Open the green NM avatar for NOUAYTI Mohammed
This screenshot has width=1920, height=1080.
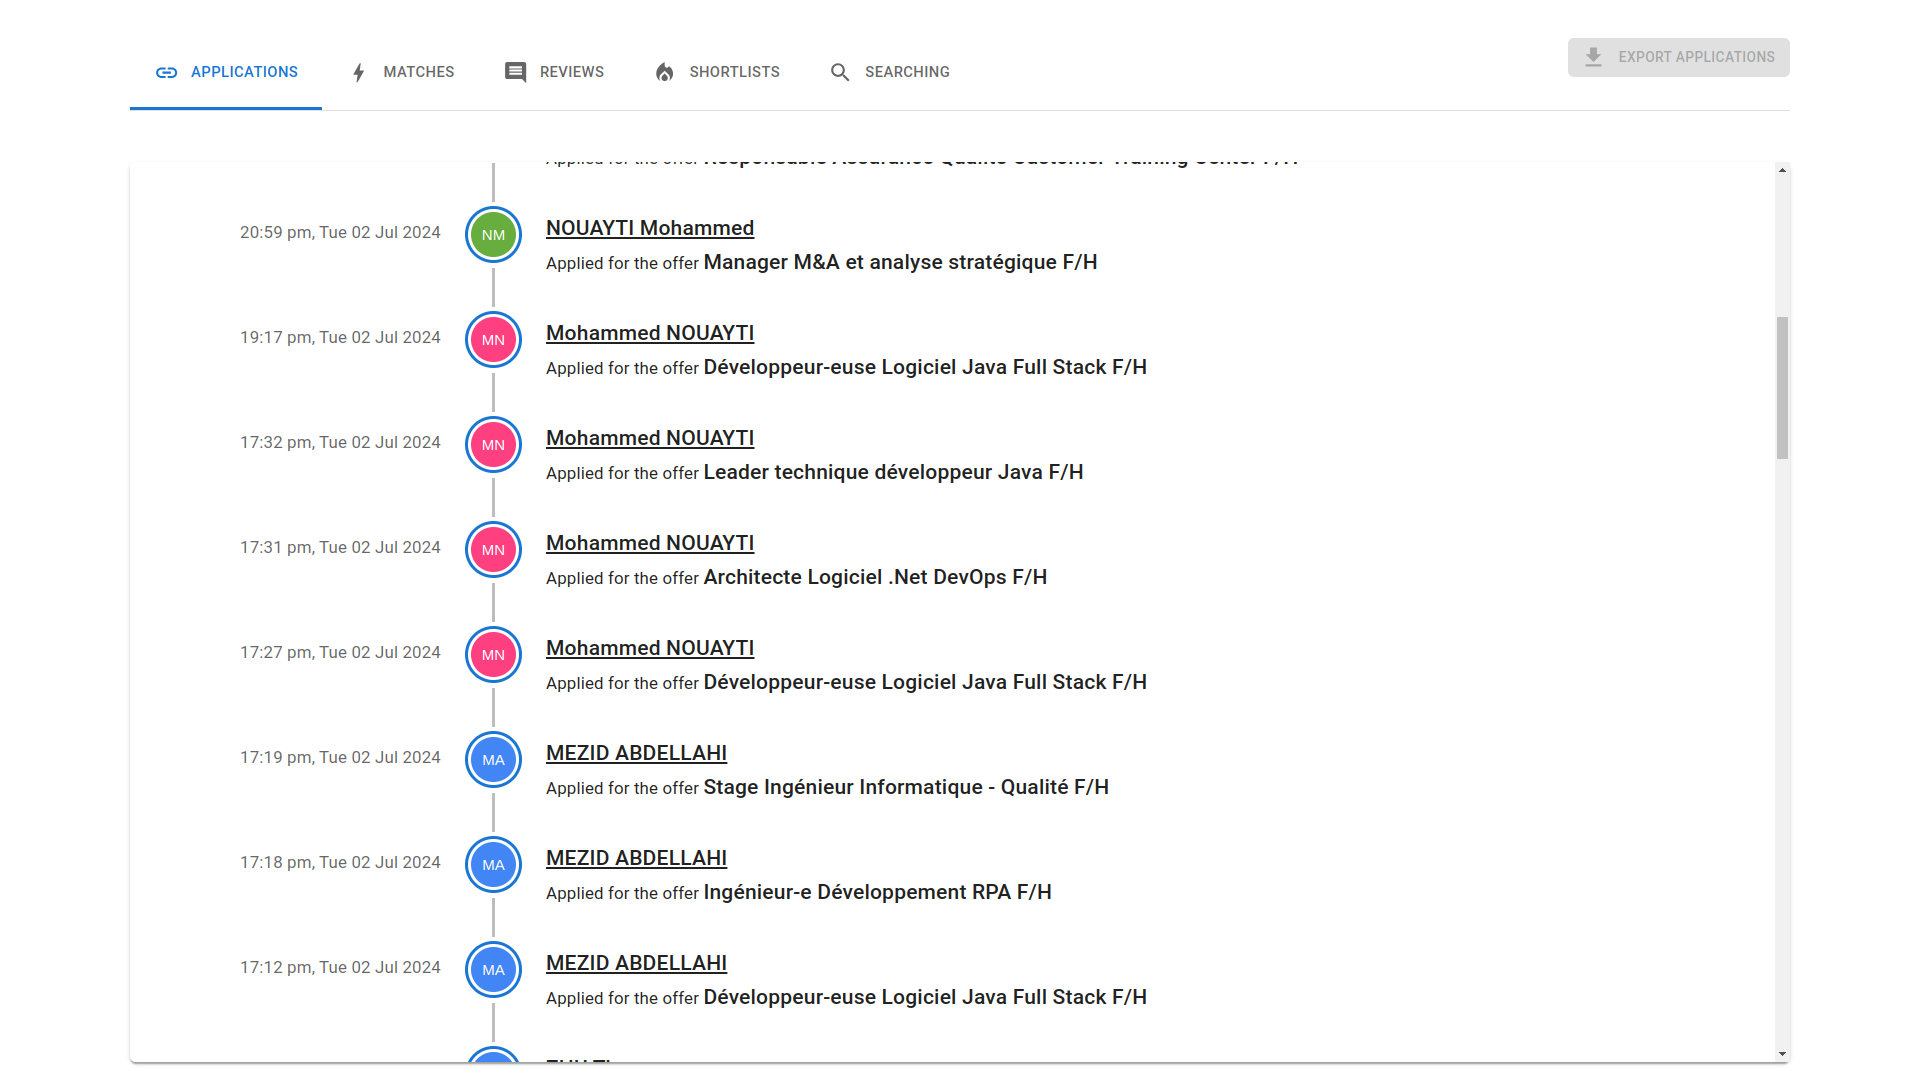coord(493,234)
